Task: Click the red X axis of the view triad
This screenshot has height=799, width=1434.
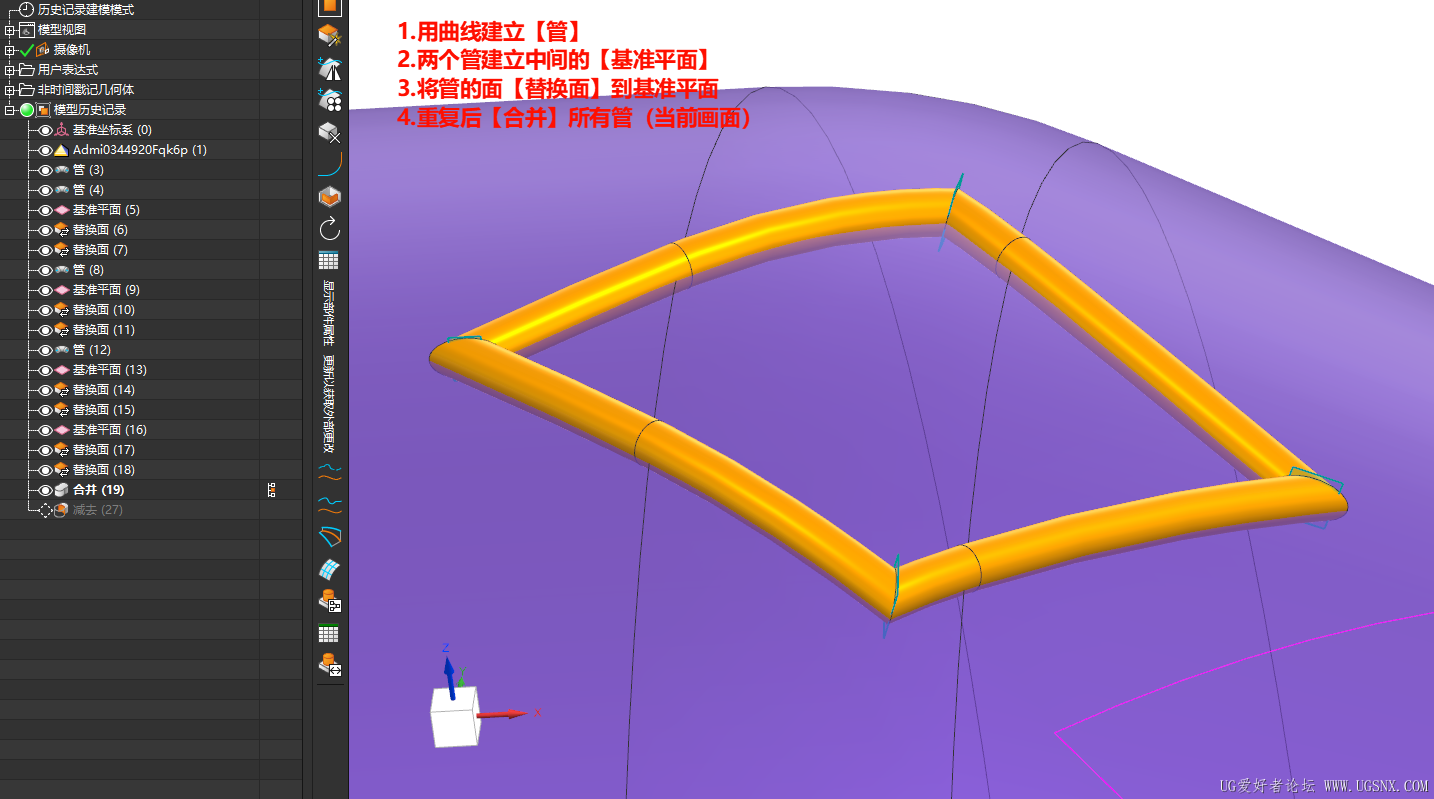Action: tap(504, 714)
